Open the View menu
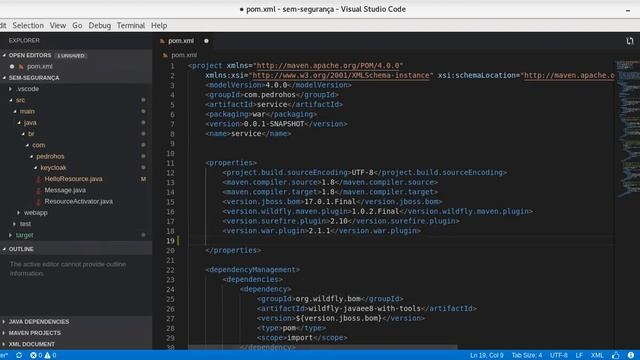 click(x=58, y=25)
